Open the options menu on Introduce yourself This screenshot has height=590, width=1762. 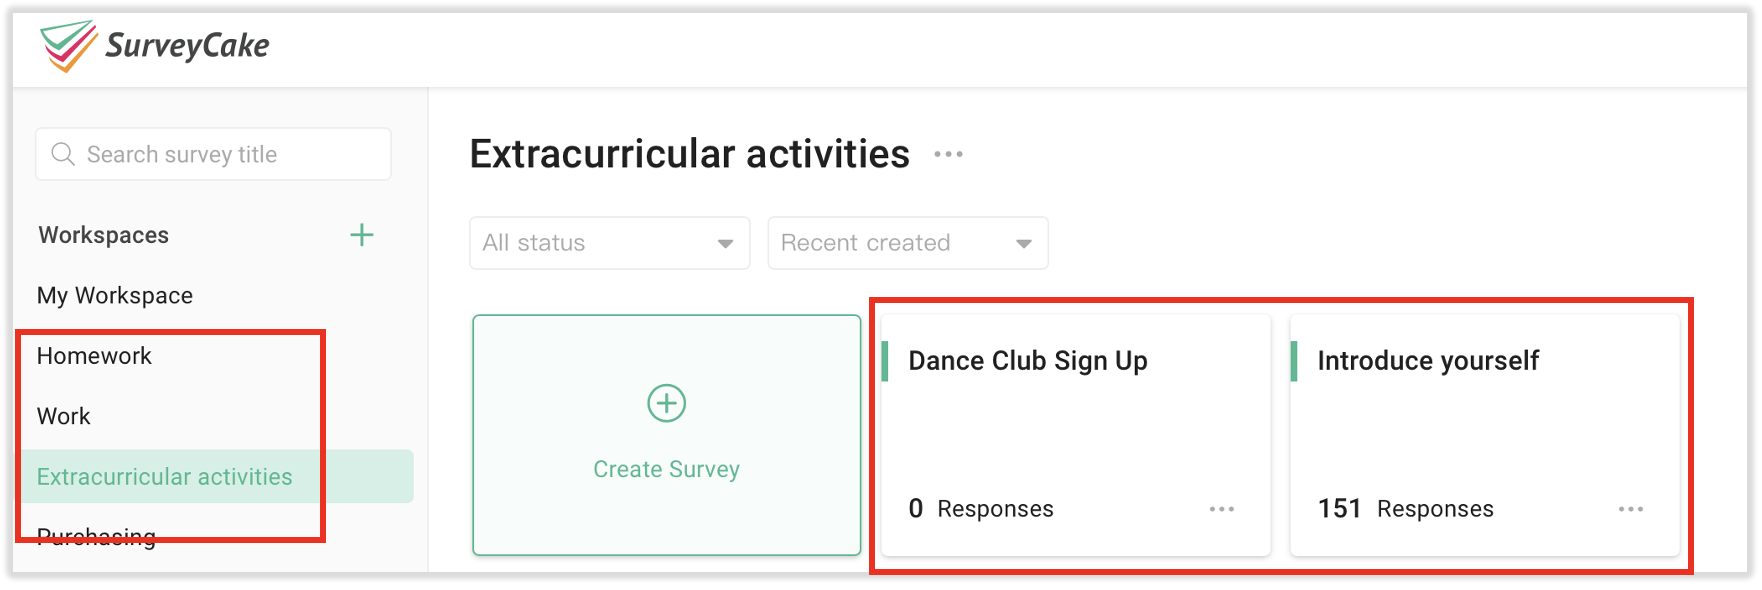click(x=1632, y=509)
